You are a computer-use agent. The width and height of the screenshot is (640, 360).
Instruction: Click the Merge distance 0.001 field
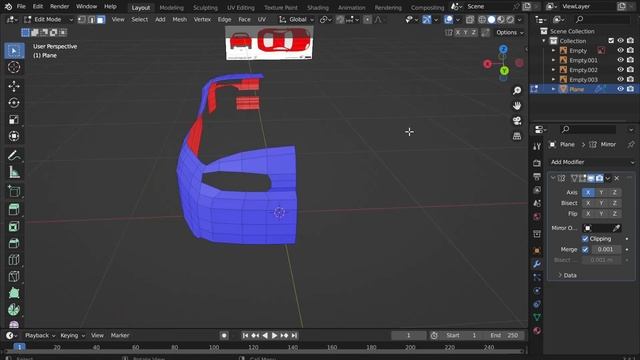pos(606,249)
